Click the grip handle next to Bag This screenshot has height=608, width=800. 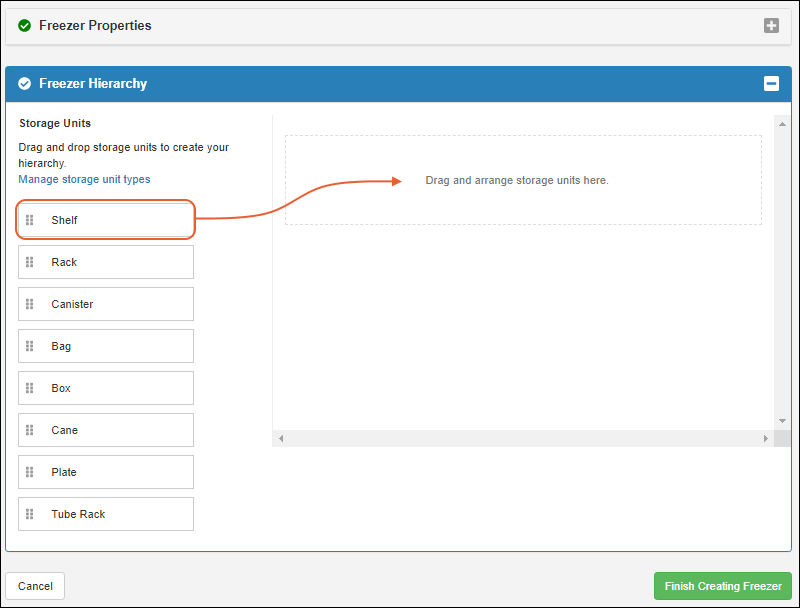click(30, 346)
